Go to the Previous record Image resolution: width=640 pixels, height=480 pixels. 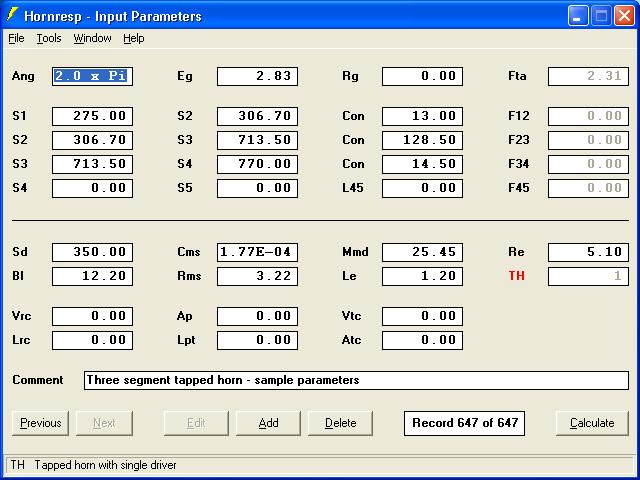[40, 423]
